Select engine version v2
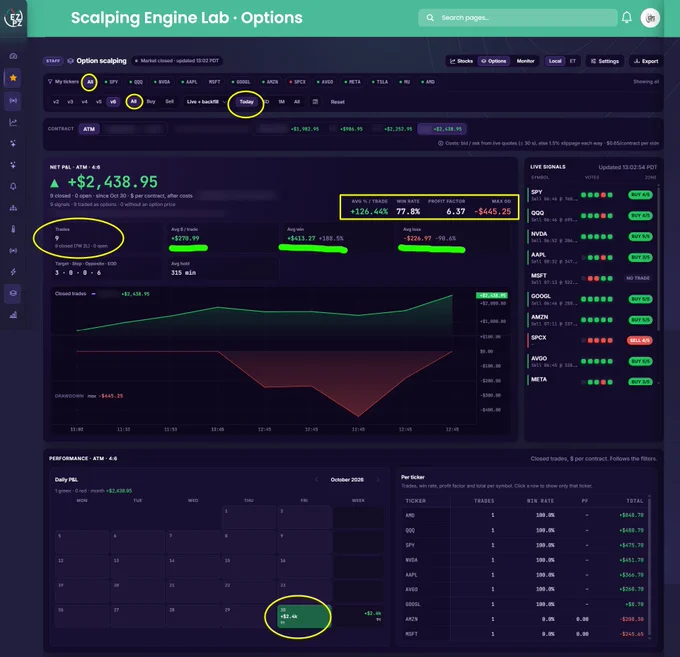Image resolution: width=680 pixels, height=657 pixels. coord(56,102)
